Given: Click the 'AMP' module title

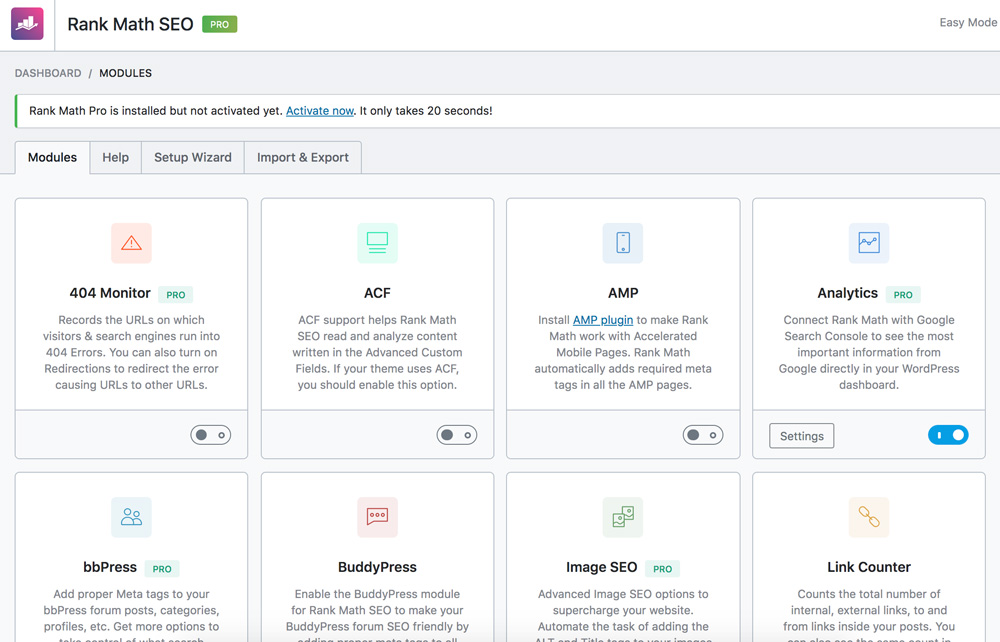Looking at the screenshot, I should click(623, 293).
